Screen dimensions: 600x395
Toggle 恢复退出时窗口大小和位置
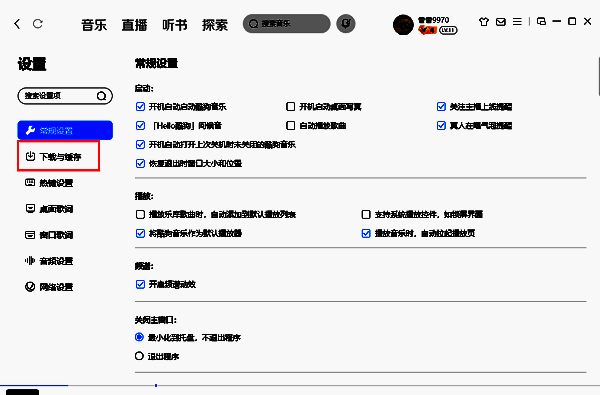(x=140, y=164)
